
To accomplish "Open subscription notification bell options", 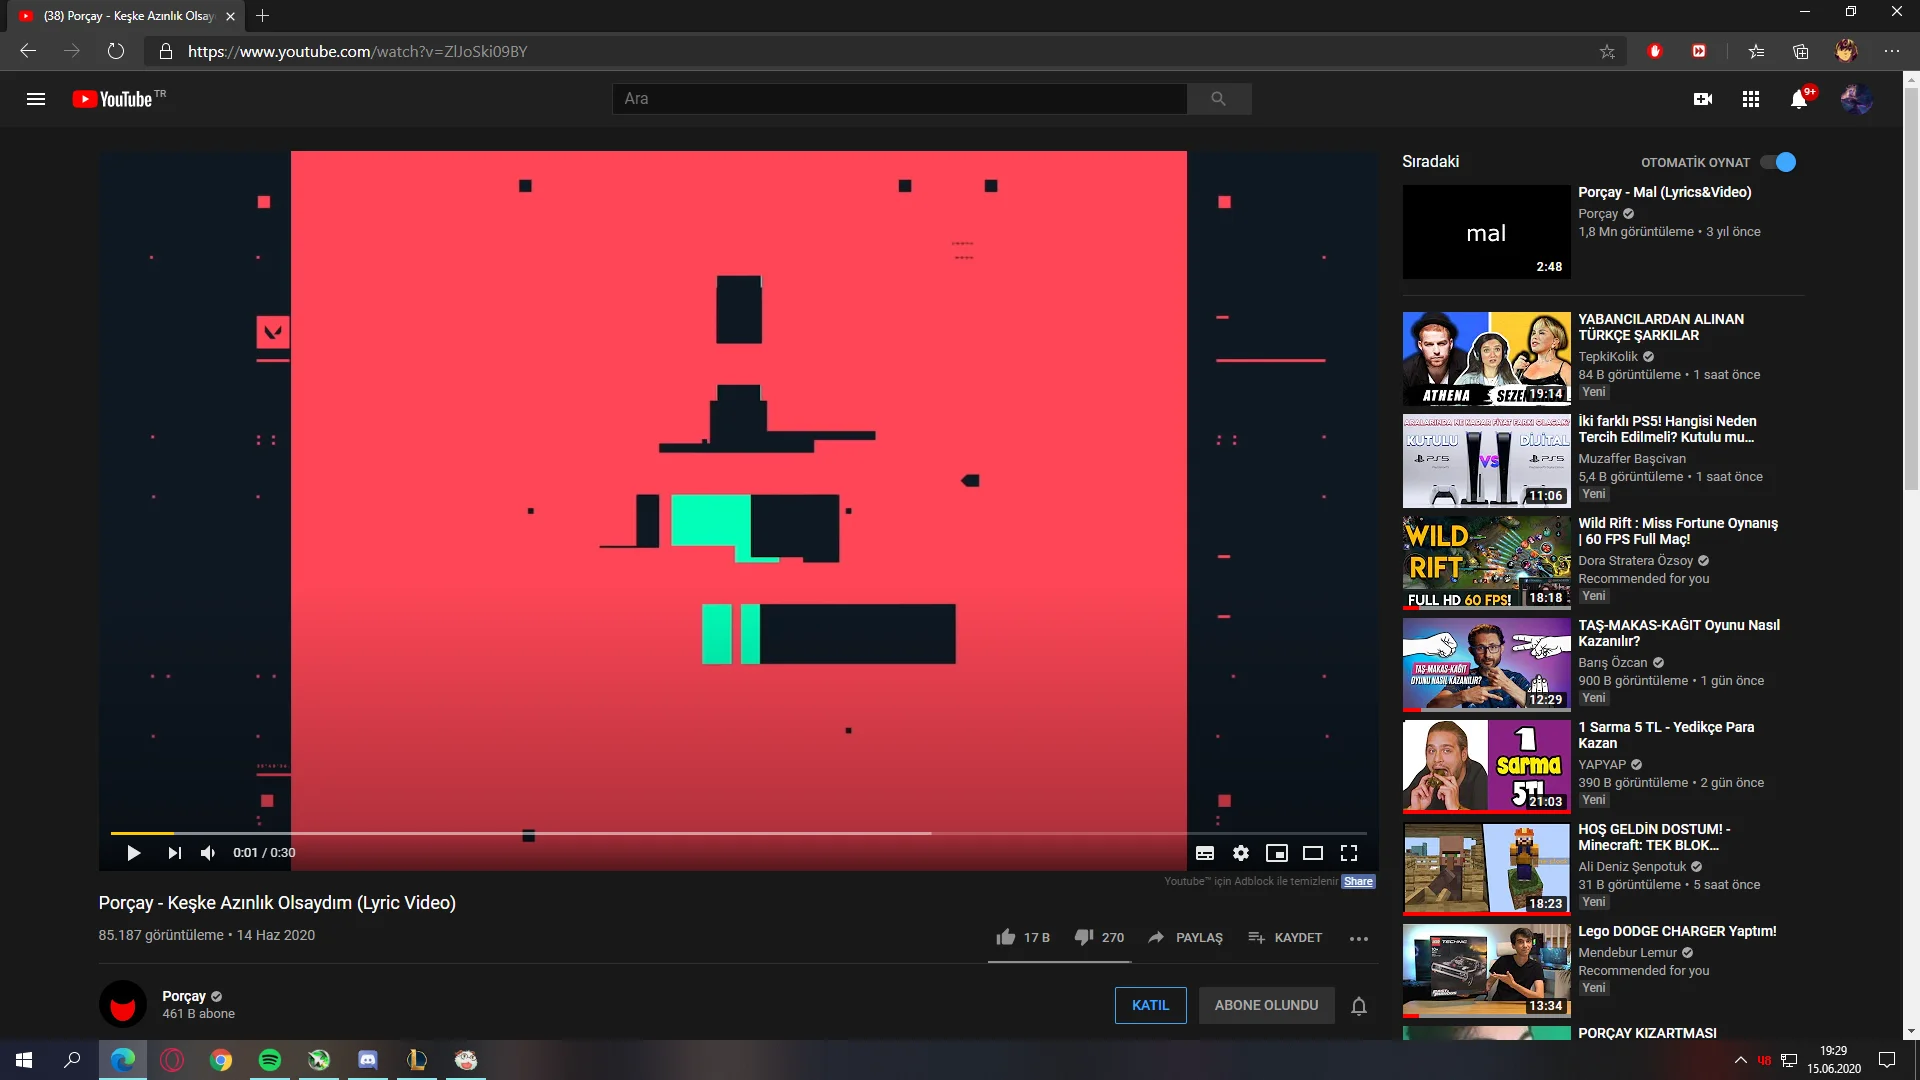I will [x=1358, y=1006].
